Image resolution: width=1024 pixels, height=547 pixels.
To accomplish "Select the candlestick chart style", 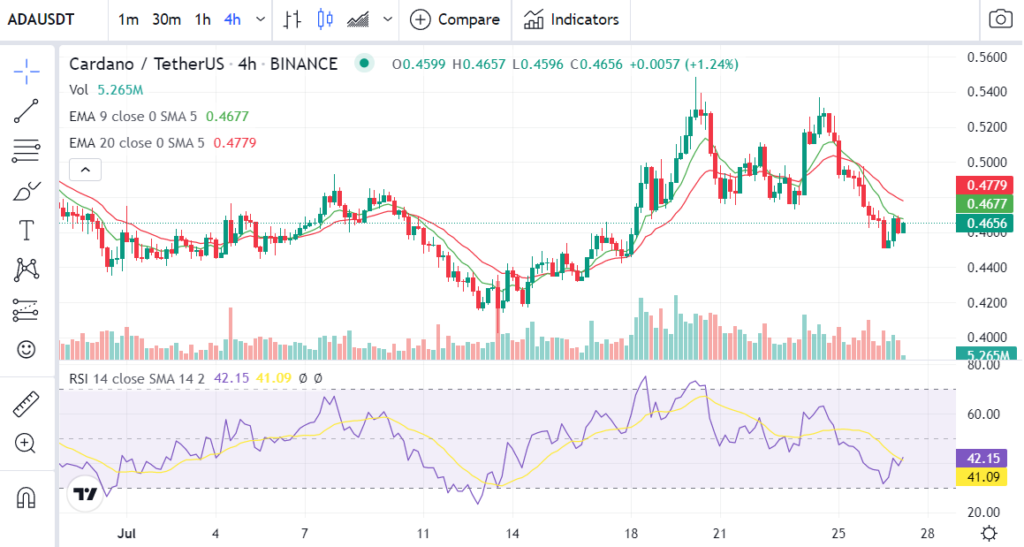I will pos(325,20).
